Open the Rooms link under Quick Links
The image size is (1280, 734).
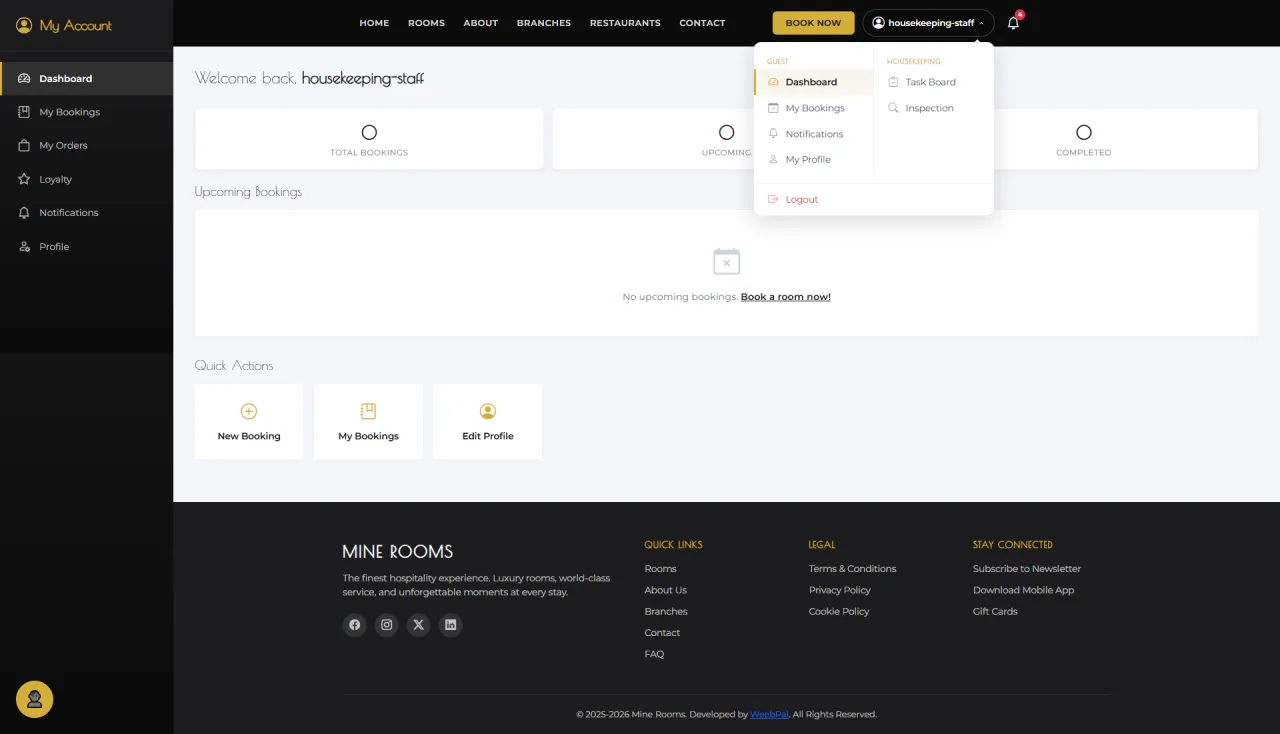point(660,568)
